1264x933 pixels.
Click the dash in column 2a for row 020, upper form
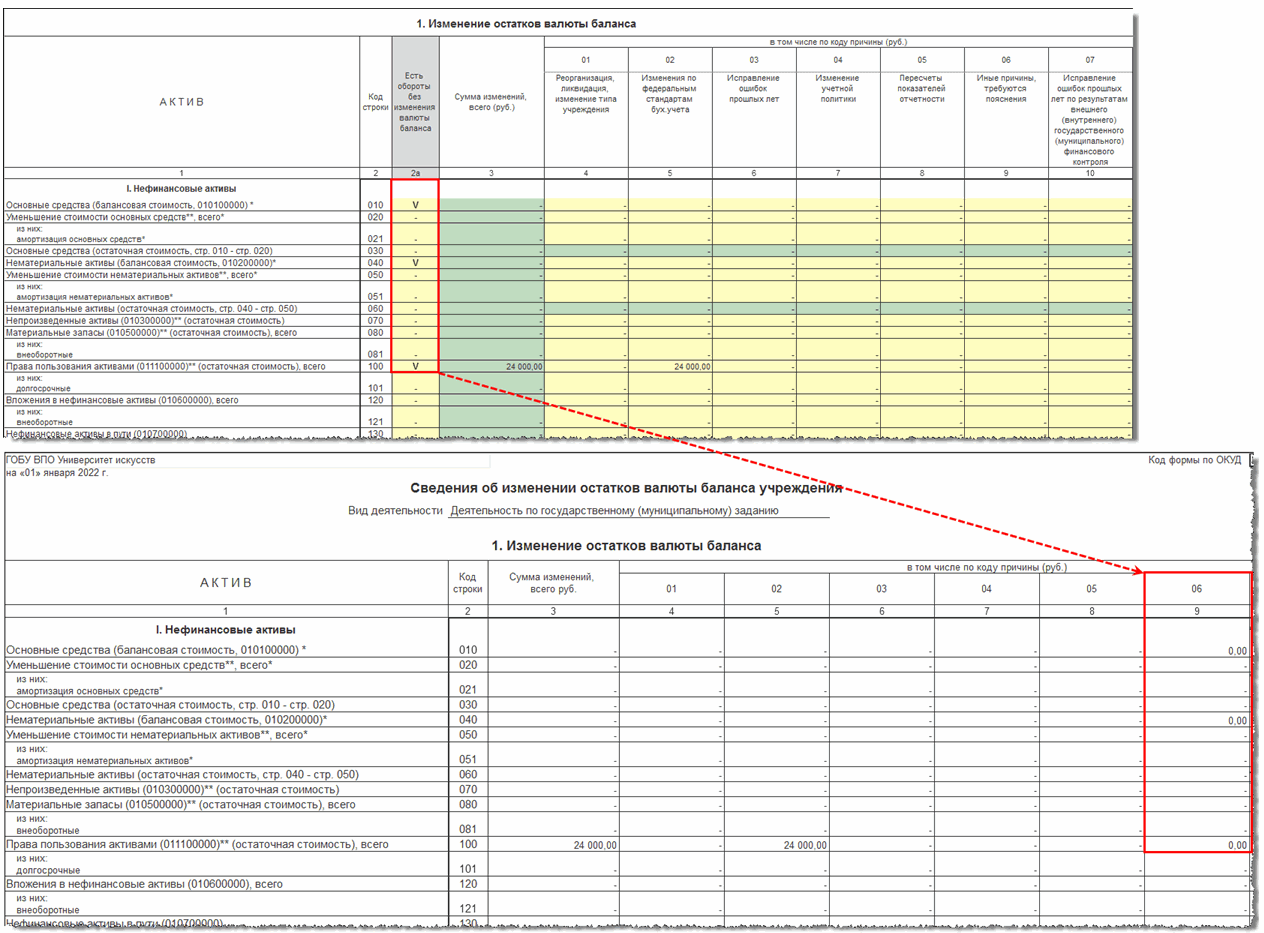415,217
